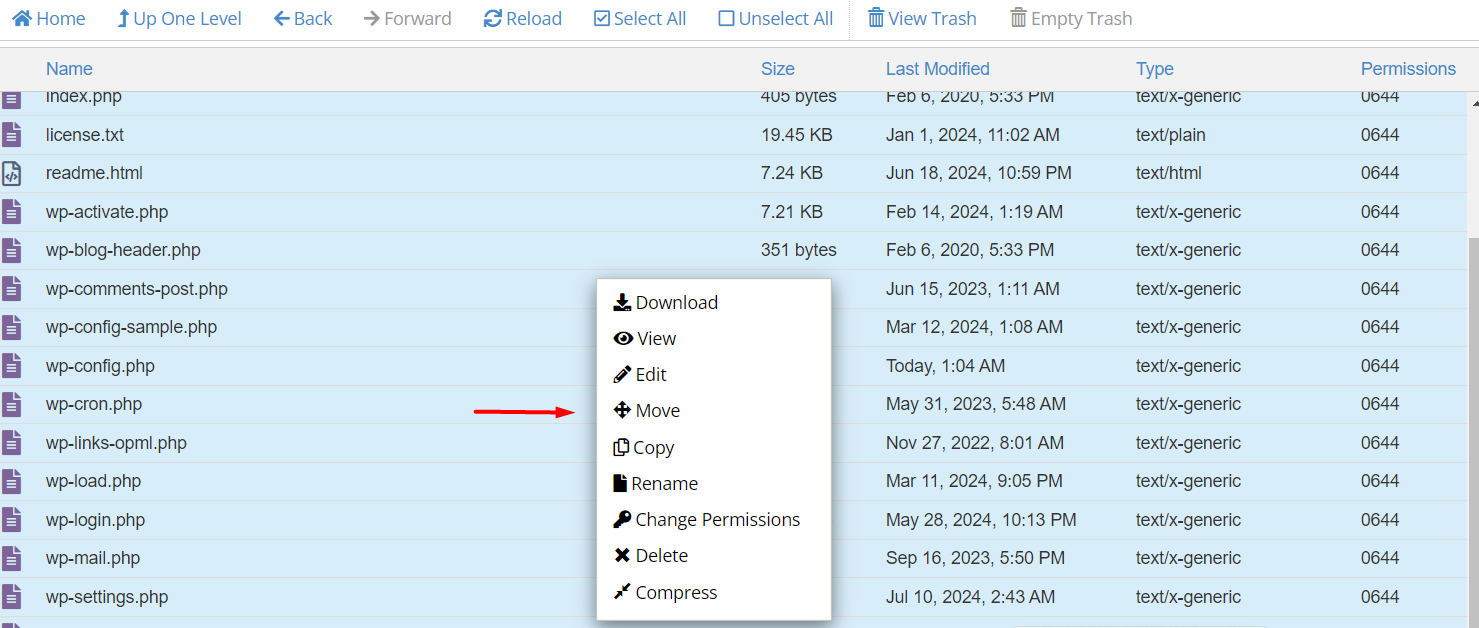This screenshot has width=1479, height=628.
Task: Click Up One Level in the toolbar
Action: click(x=179, y=17)
